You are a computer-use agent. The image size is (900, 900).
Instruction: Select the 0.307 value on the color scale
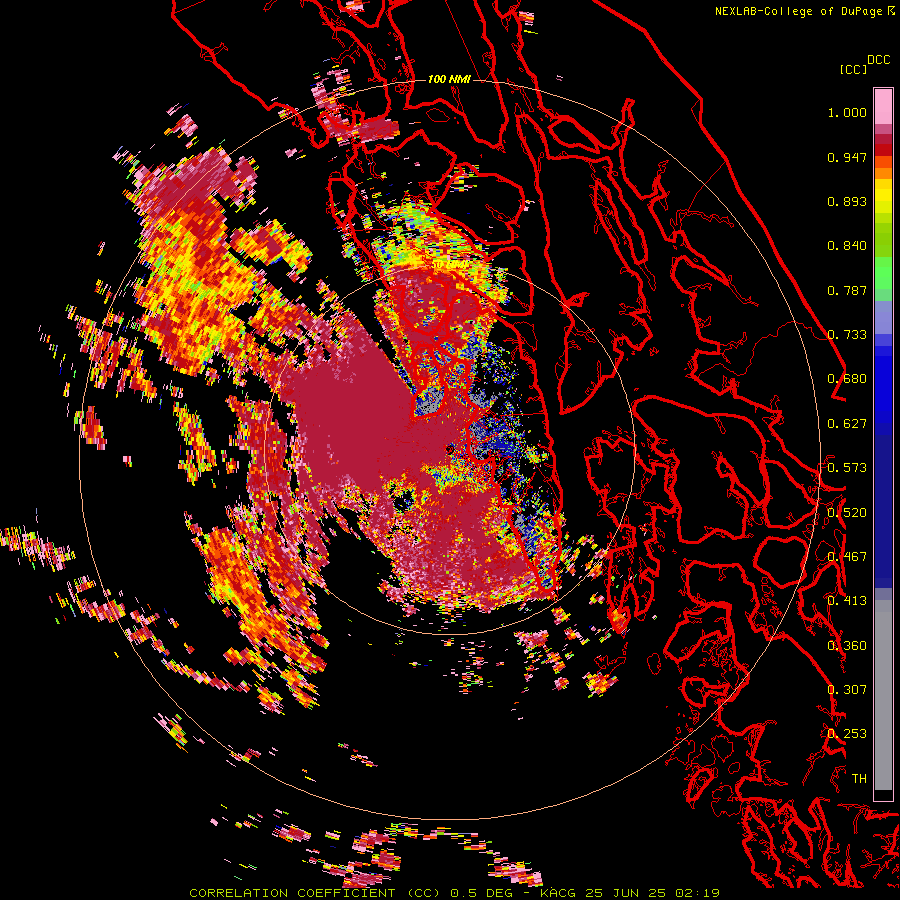click(x=847, y=690)
